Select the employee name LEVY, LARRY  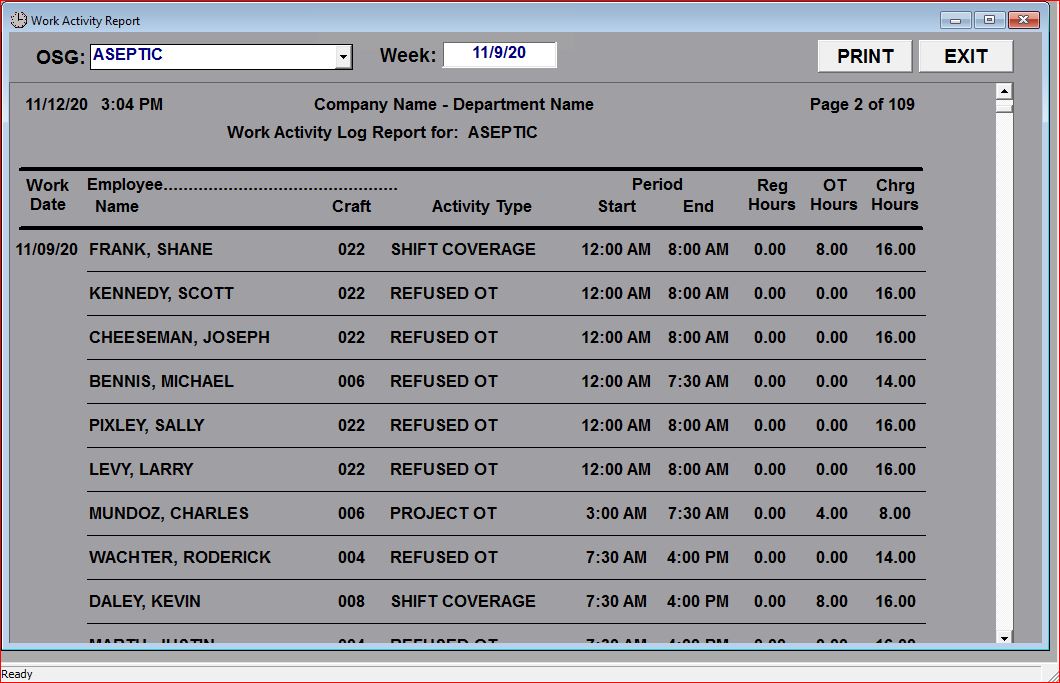coord(141,469)
